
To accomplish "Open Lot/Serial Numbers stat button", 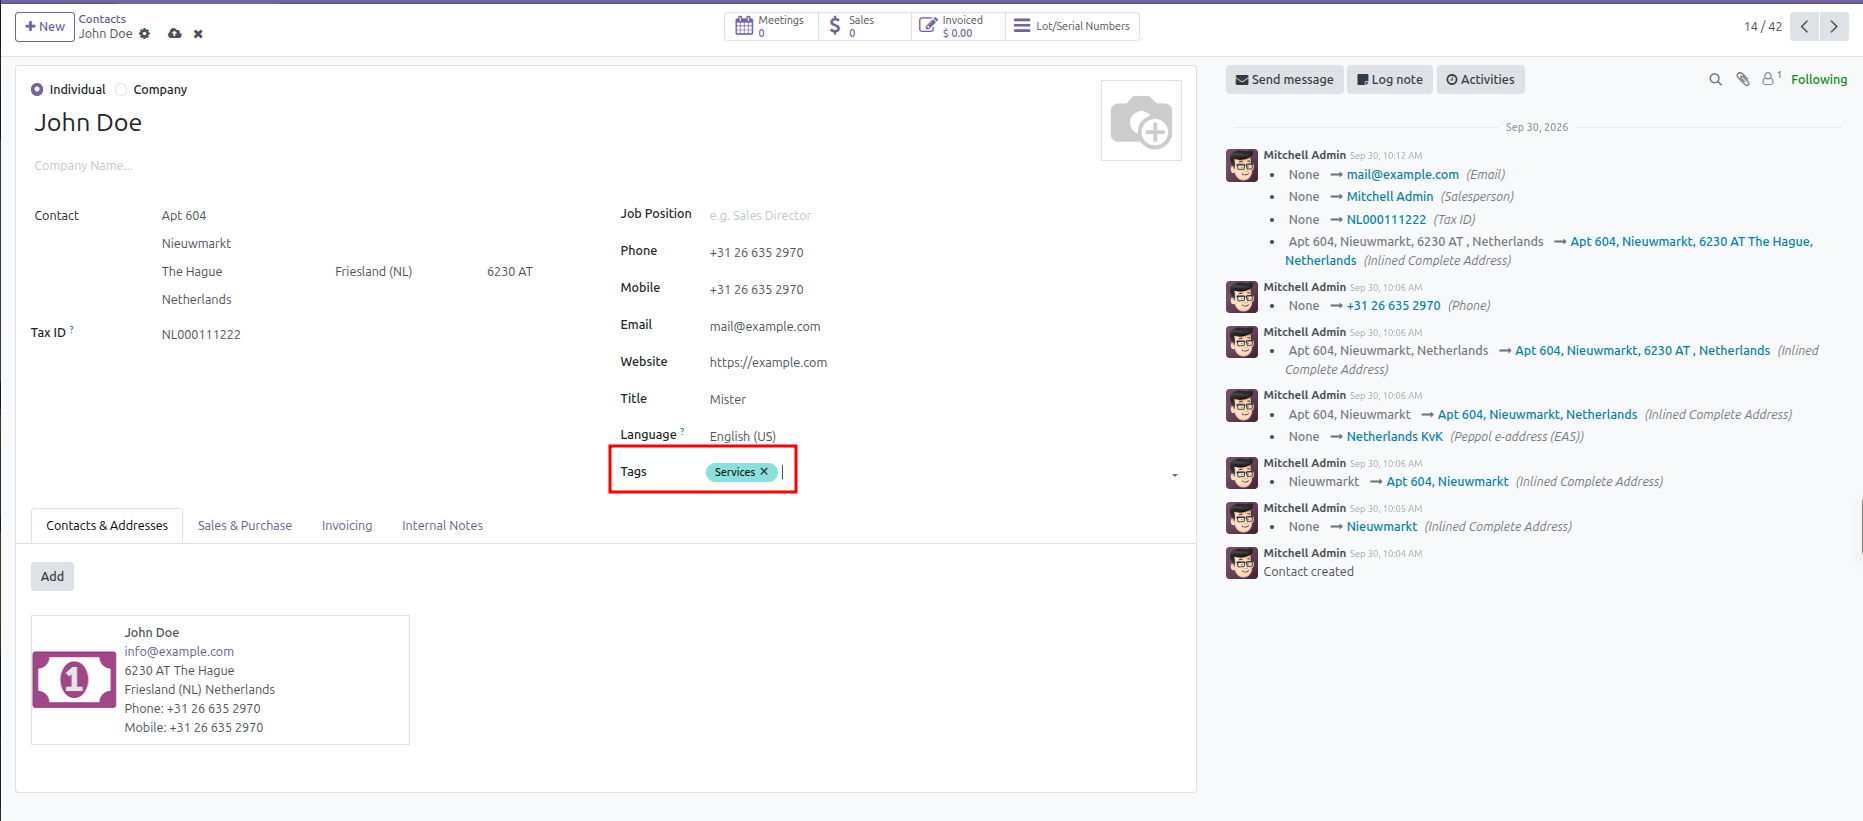I will [1072, 26].
